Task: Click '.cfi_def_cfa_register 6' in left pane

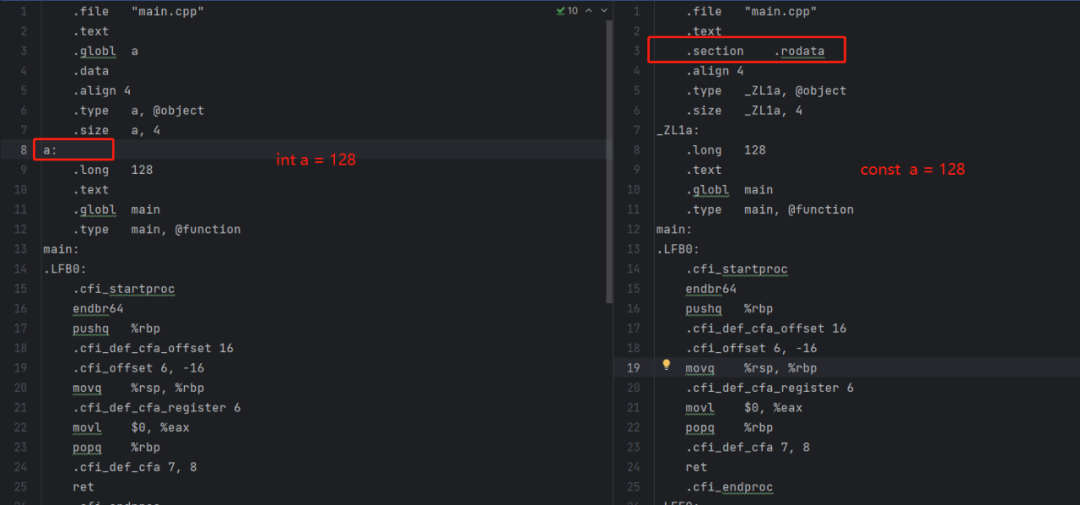Action: click(x=156, y=408)
